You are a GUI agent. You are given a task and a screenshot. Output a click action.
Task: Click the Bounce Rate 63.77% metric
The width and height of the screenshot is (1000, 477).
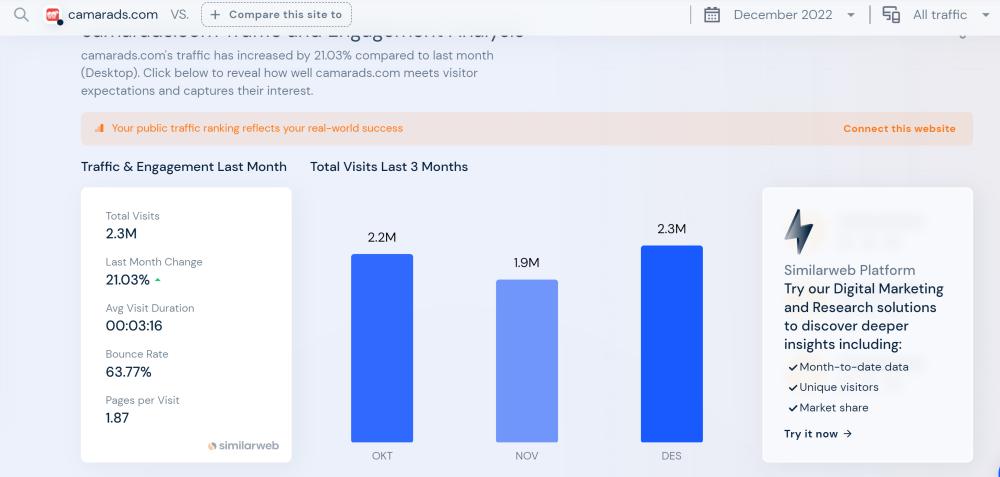click(136, 364)
